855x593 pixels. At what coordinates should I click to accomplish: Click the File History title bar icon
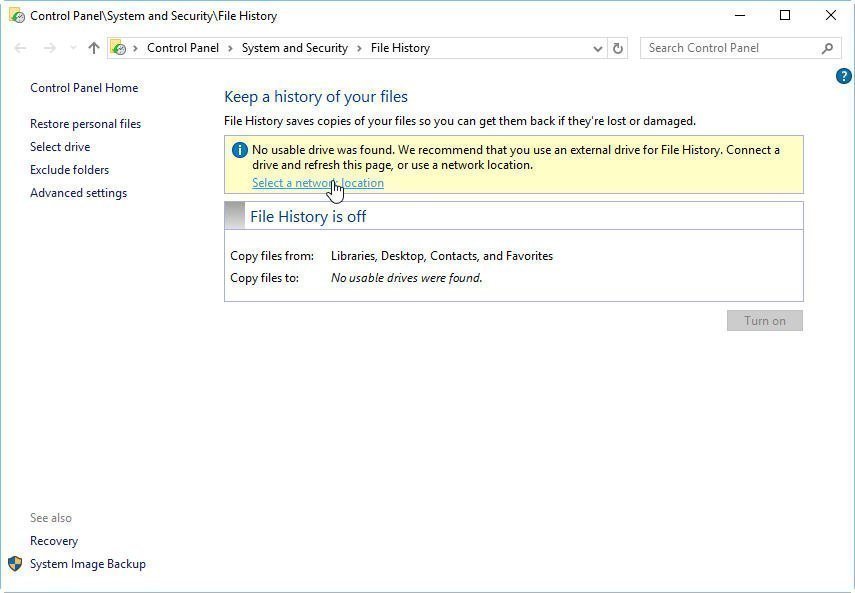16,16
